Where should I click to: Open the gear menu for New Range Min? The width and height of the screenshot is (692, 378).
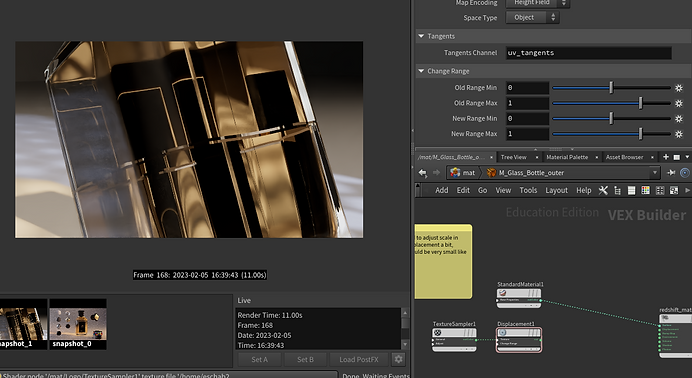coord(679,119)
